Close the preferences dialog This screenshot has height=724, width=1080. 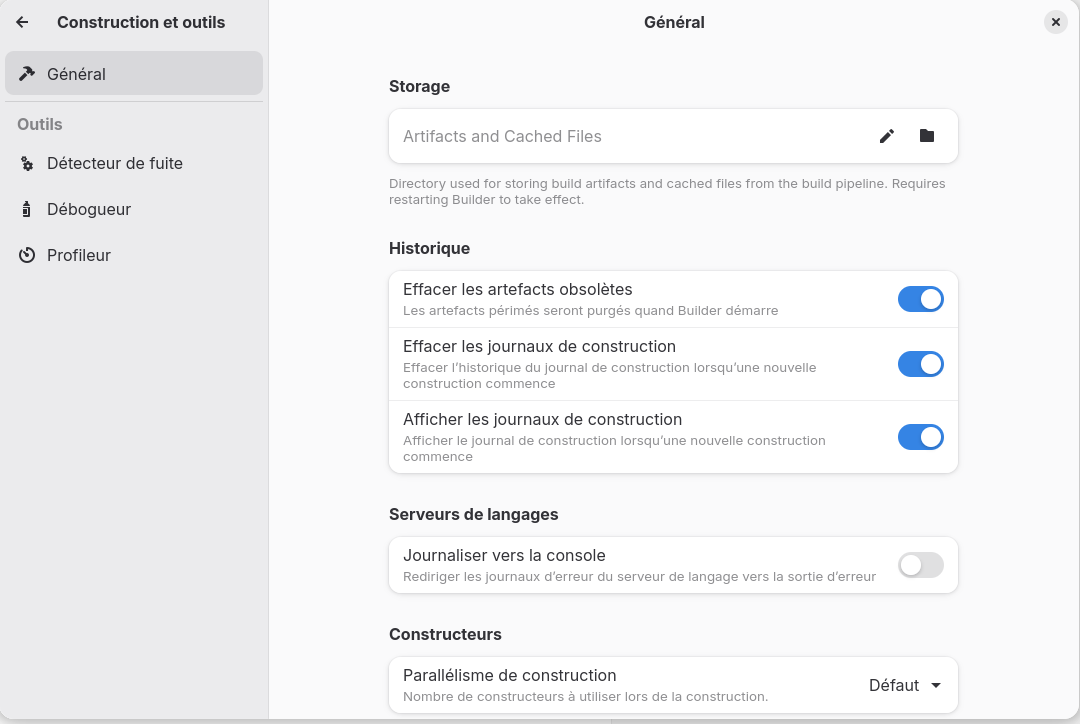(x=1055, y=22)
